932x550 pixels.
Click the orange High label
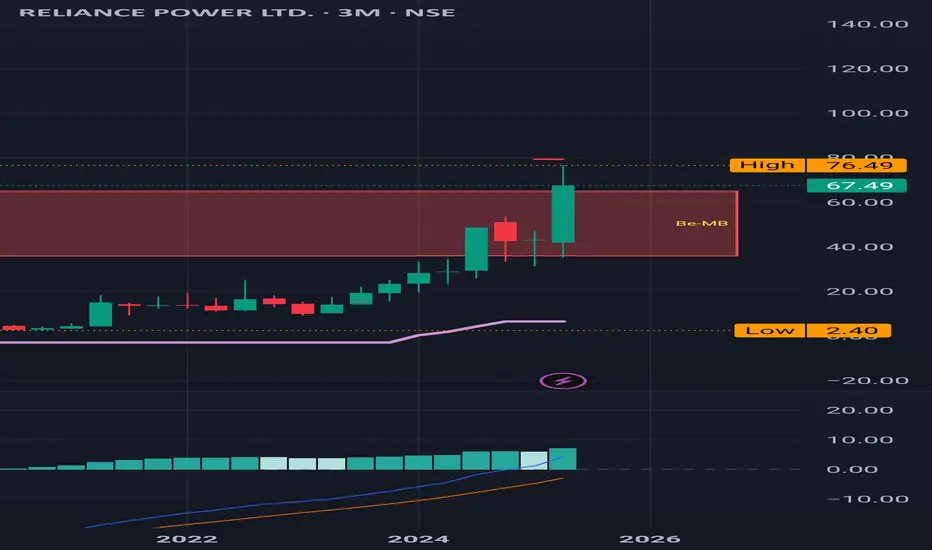click(767, 165)
